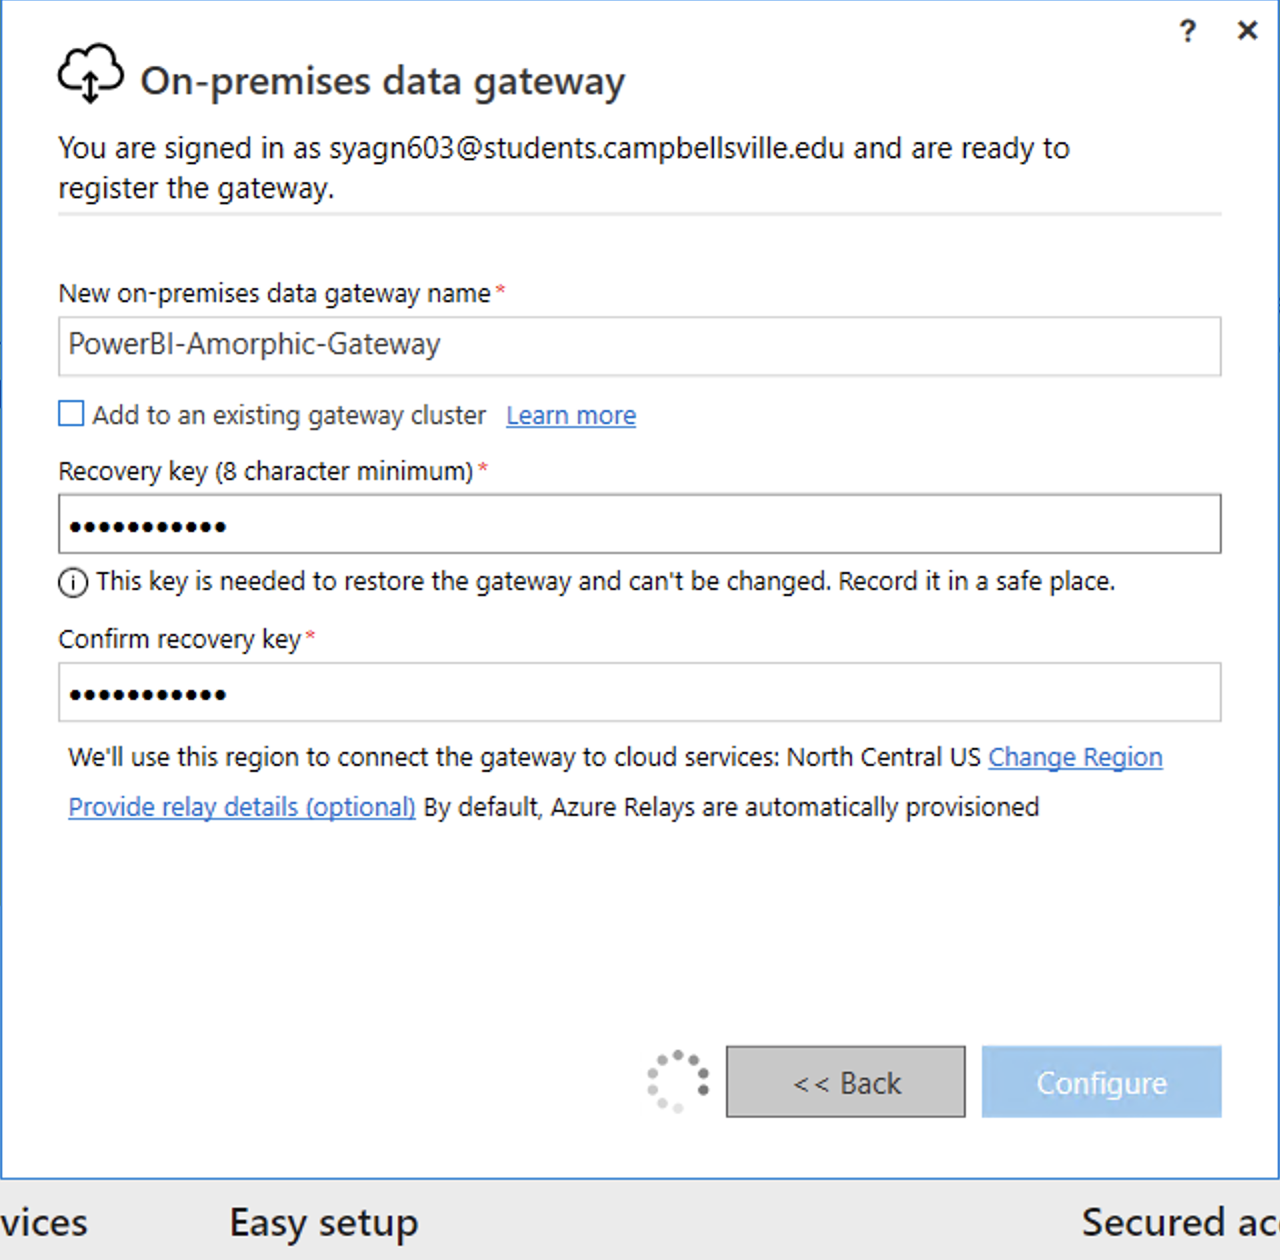Screen dimensions: 1280x1260
Task: Click the loading spinner indicator
Action: coord(678,1082)
